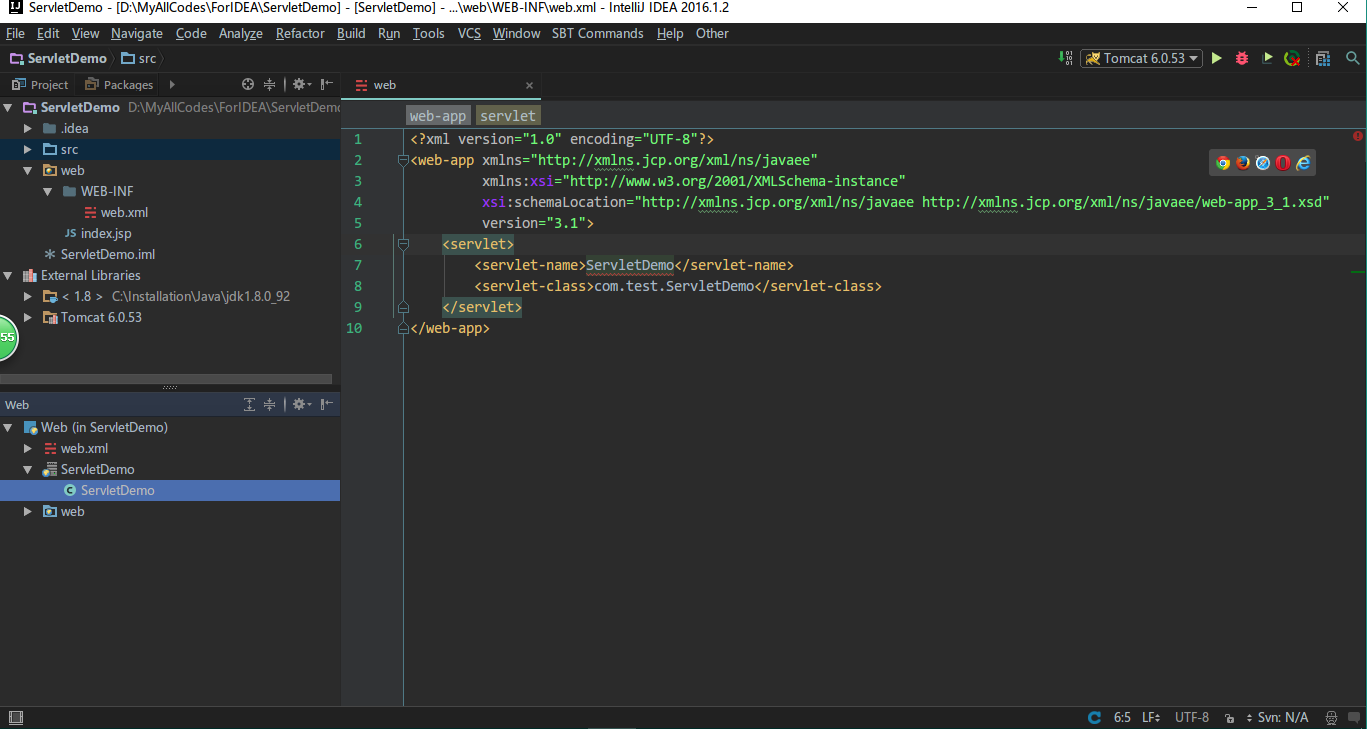
Task: Open file in Firefox browser icon
Action: [1242, 163]
